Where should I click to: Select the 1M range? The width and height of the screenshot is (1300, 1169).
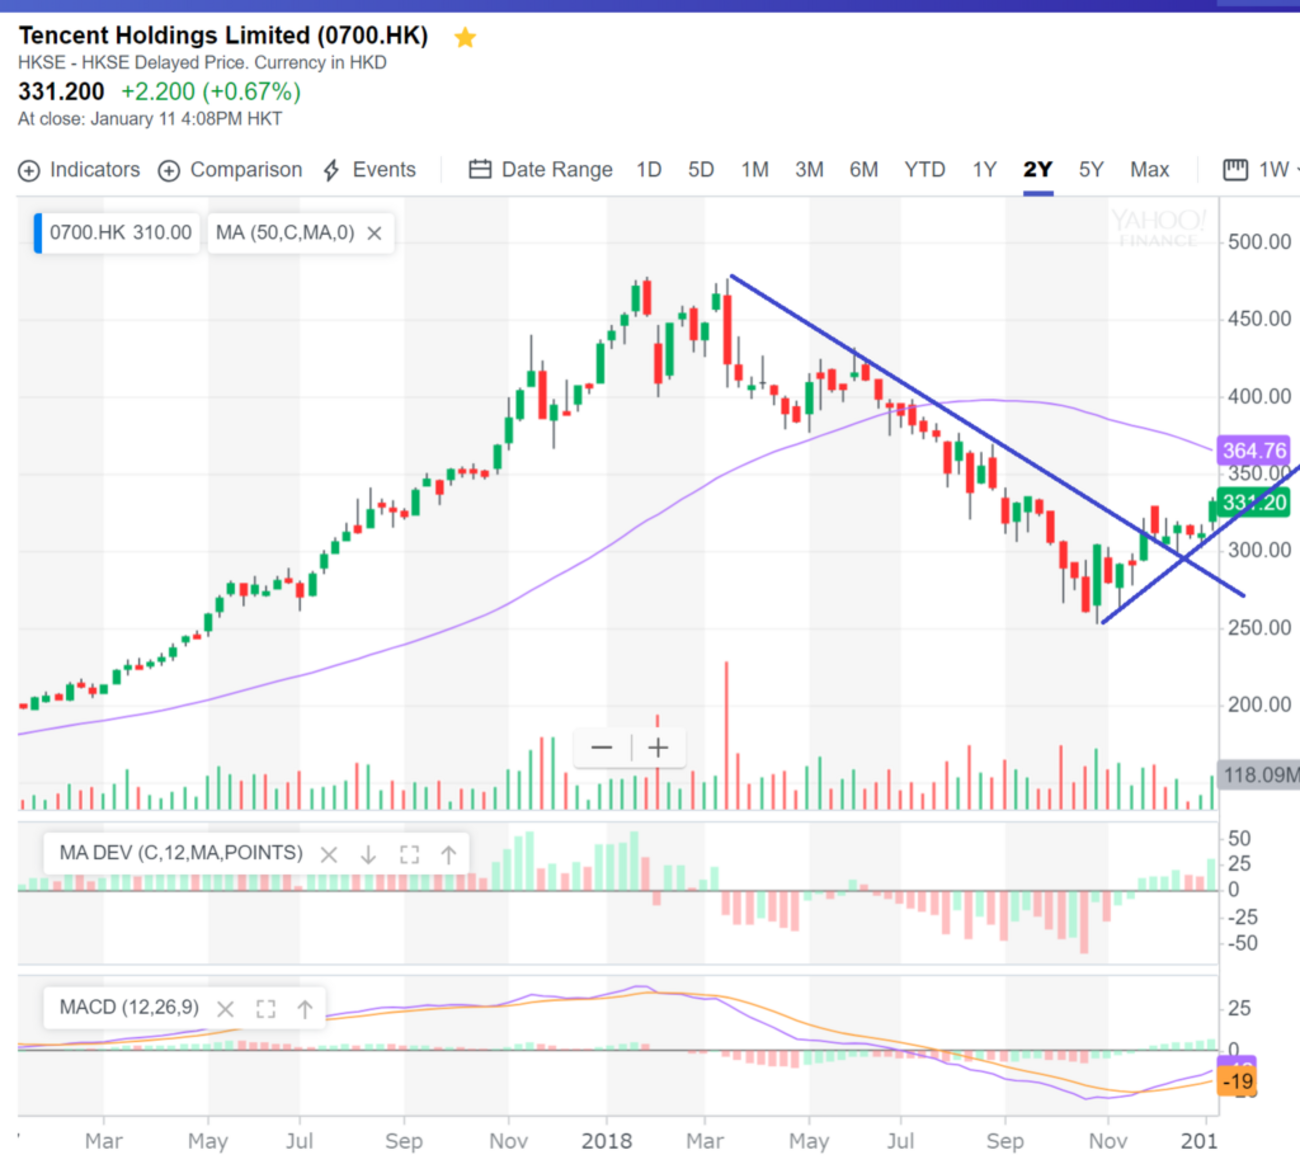755,170
